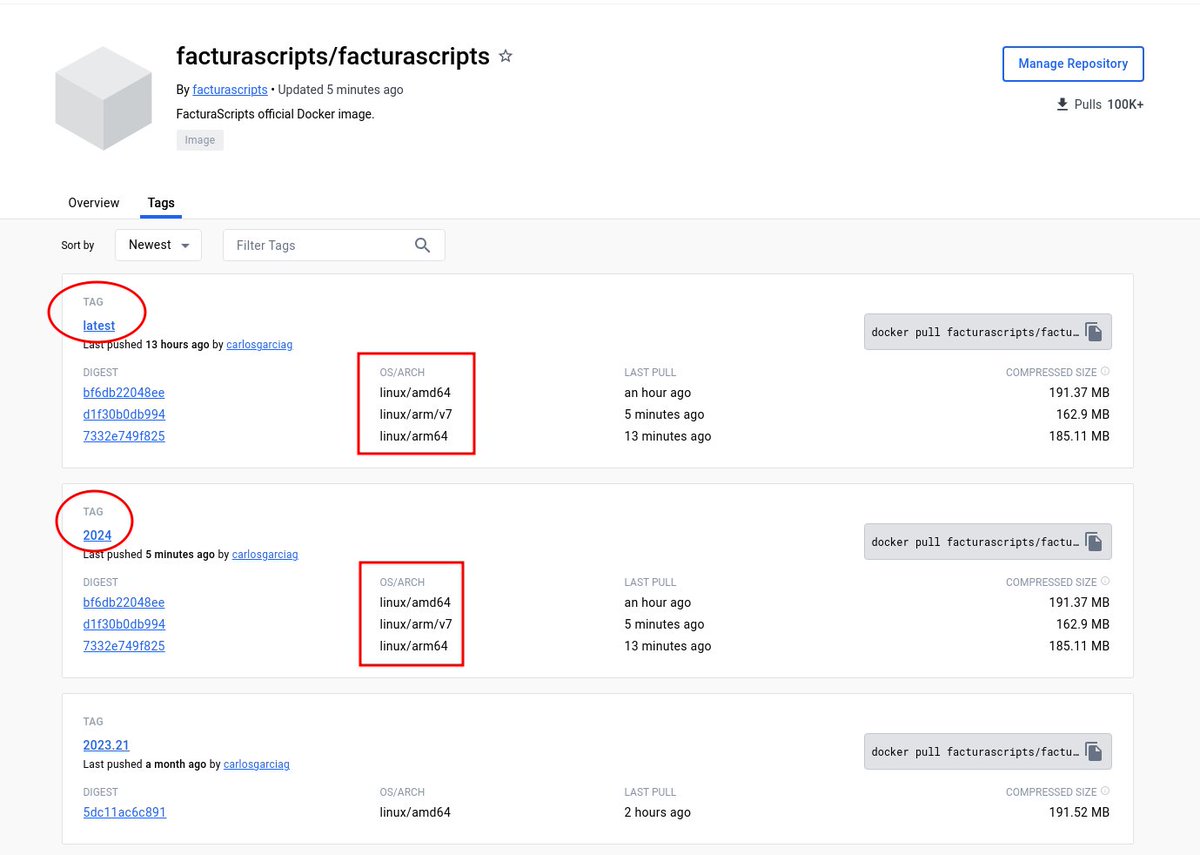Image resolution: width=1200 pixels, height=855 pixels.
Task: Click the 162.9 MB size under latest tag
Action: coord(1082,415)
